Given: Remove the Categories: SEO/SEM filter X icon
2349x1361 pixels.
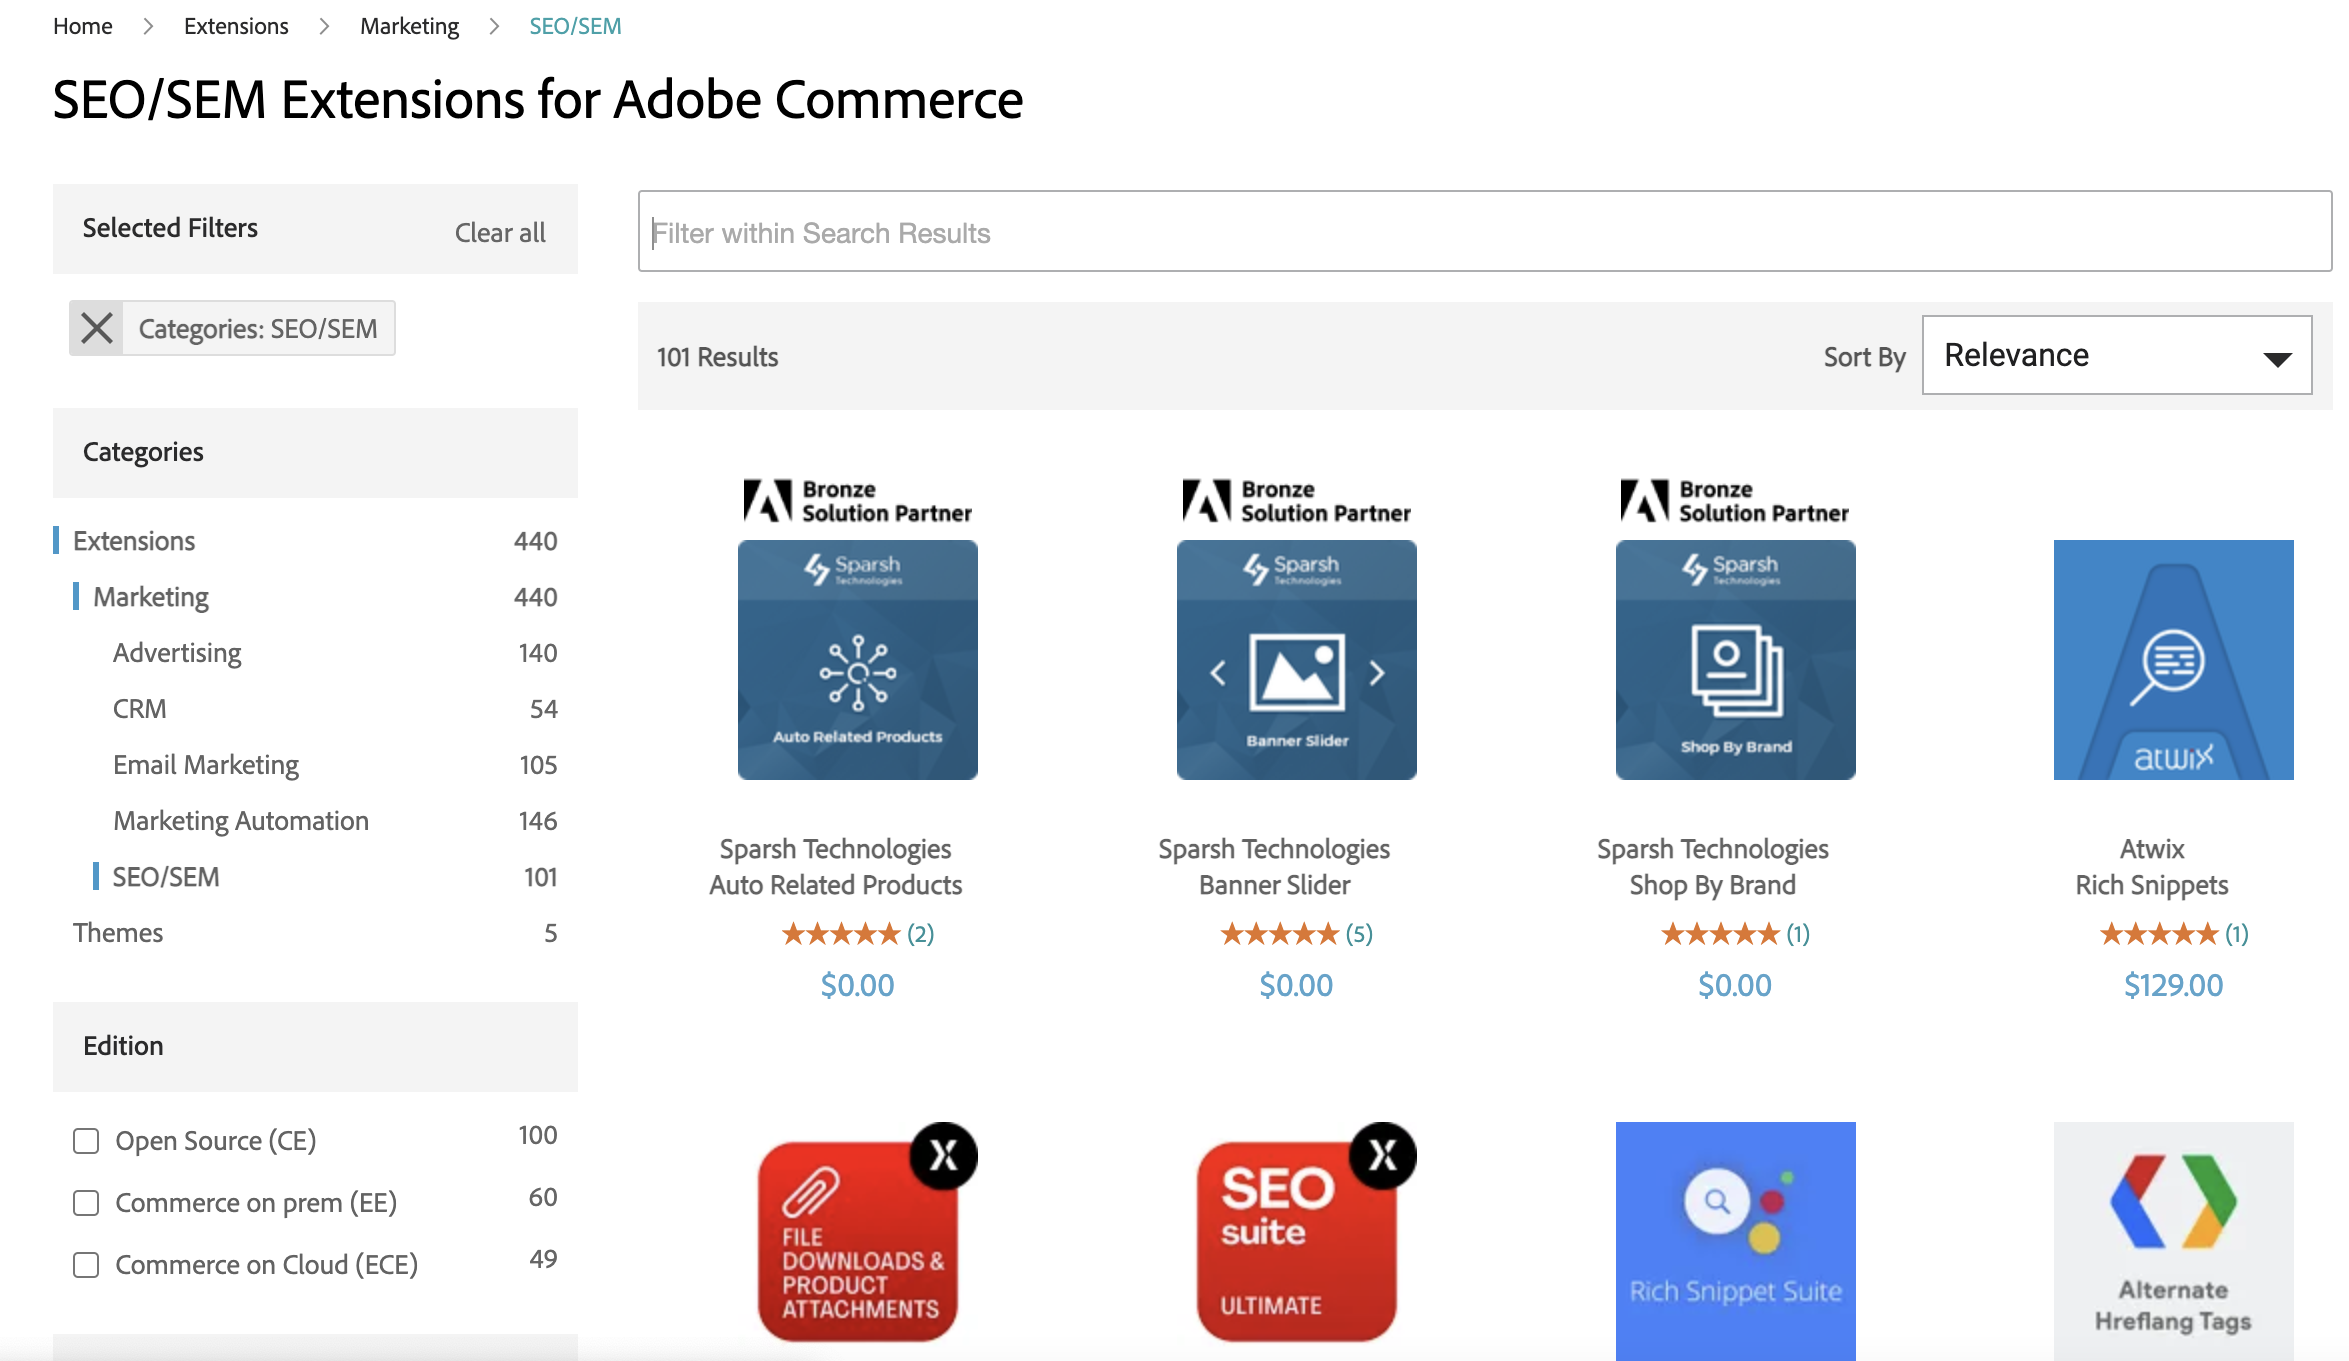Looking at the screenshot, I should point(97,328).
